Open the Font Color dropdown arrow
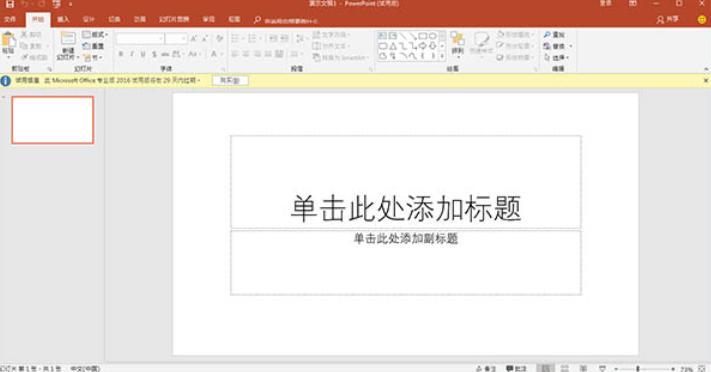 222,54
